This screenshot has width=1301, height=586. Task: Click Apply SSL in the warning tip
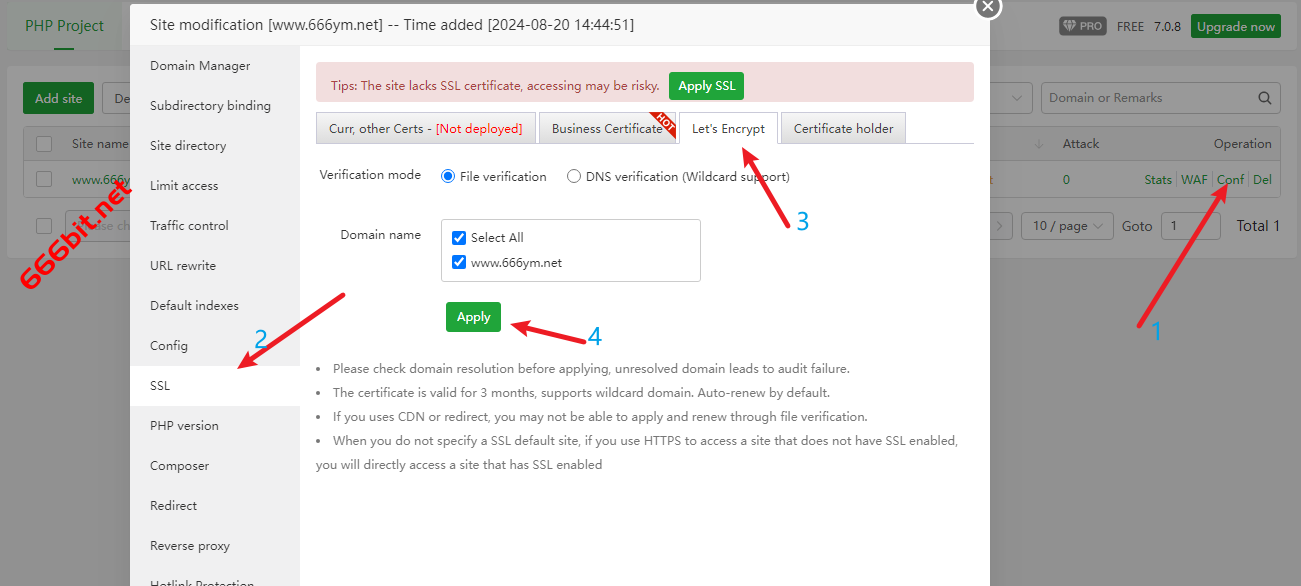point(706,86)
